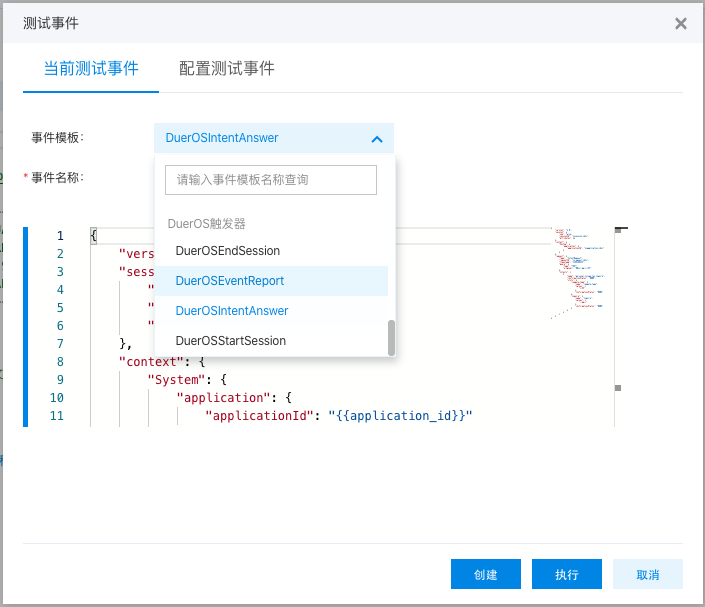Click the 执行 button
This screenshot has width=705, height=607.
[567, 574]
